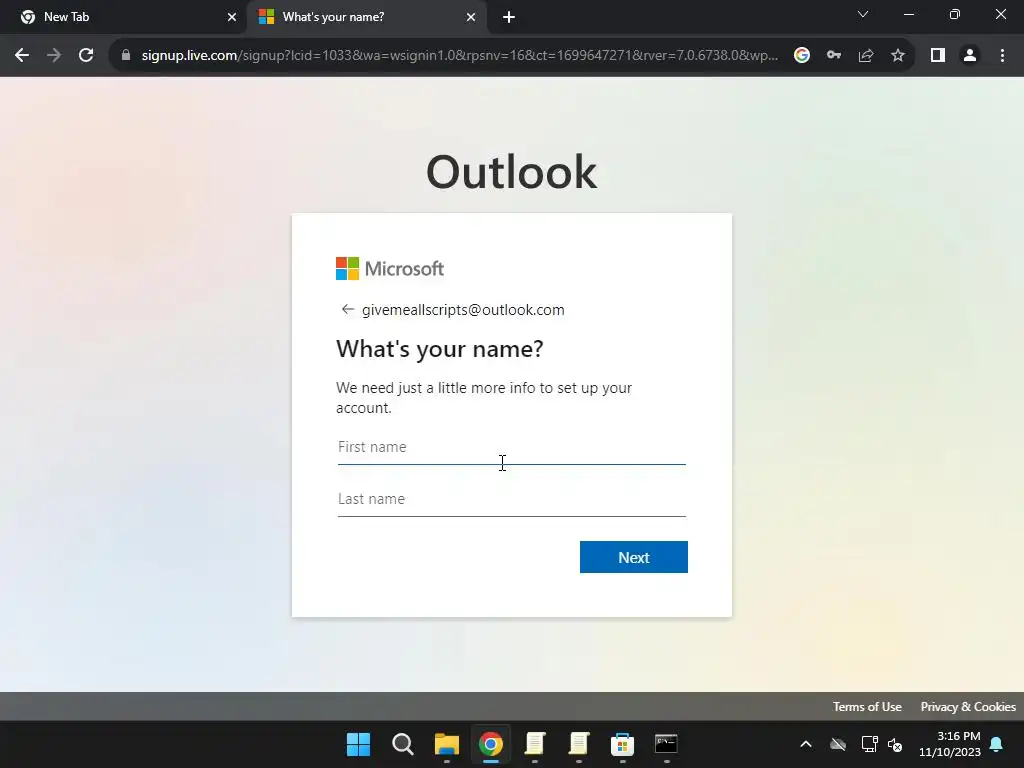Click the browser forward arrow

pos(54,56)
